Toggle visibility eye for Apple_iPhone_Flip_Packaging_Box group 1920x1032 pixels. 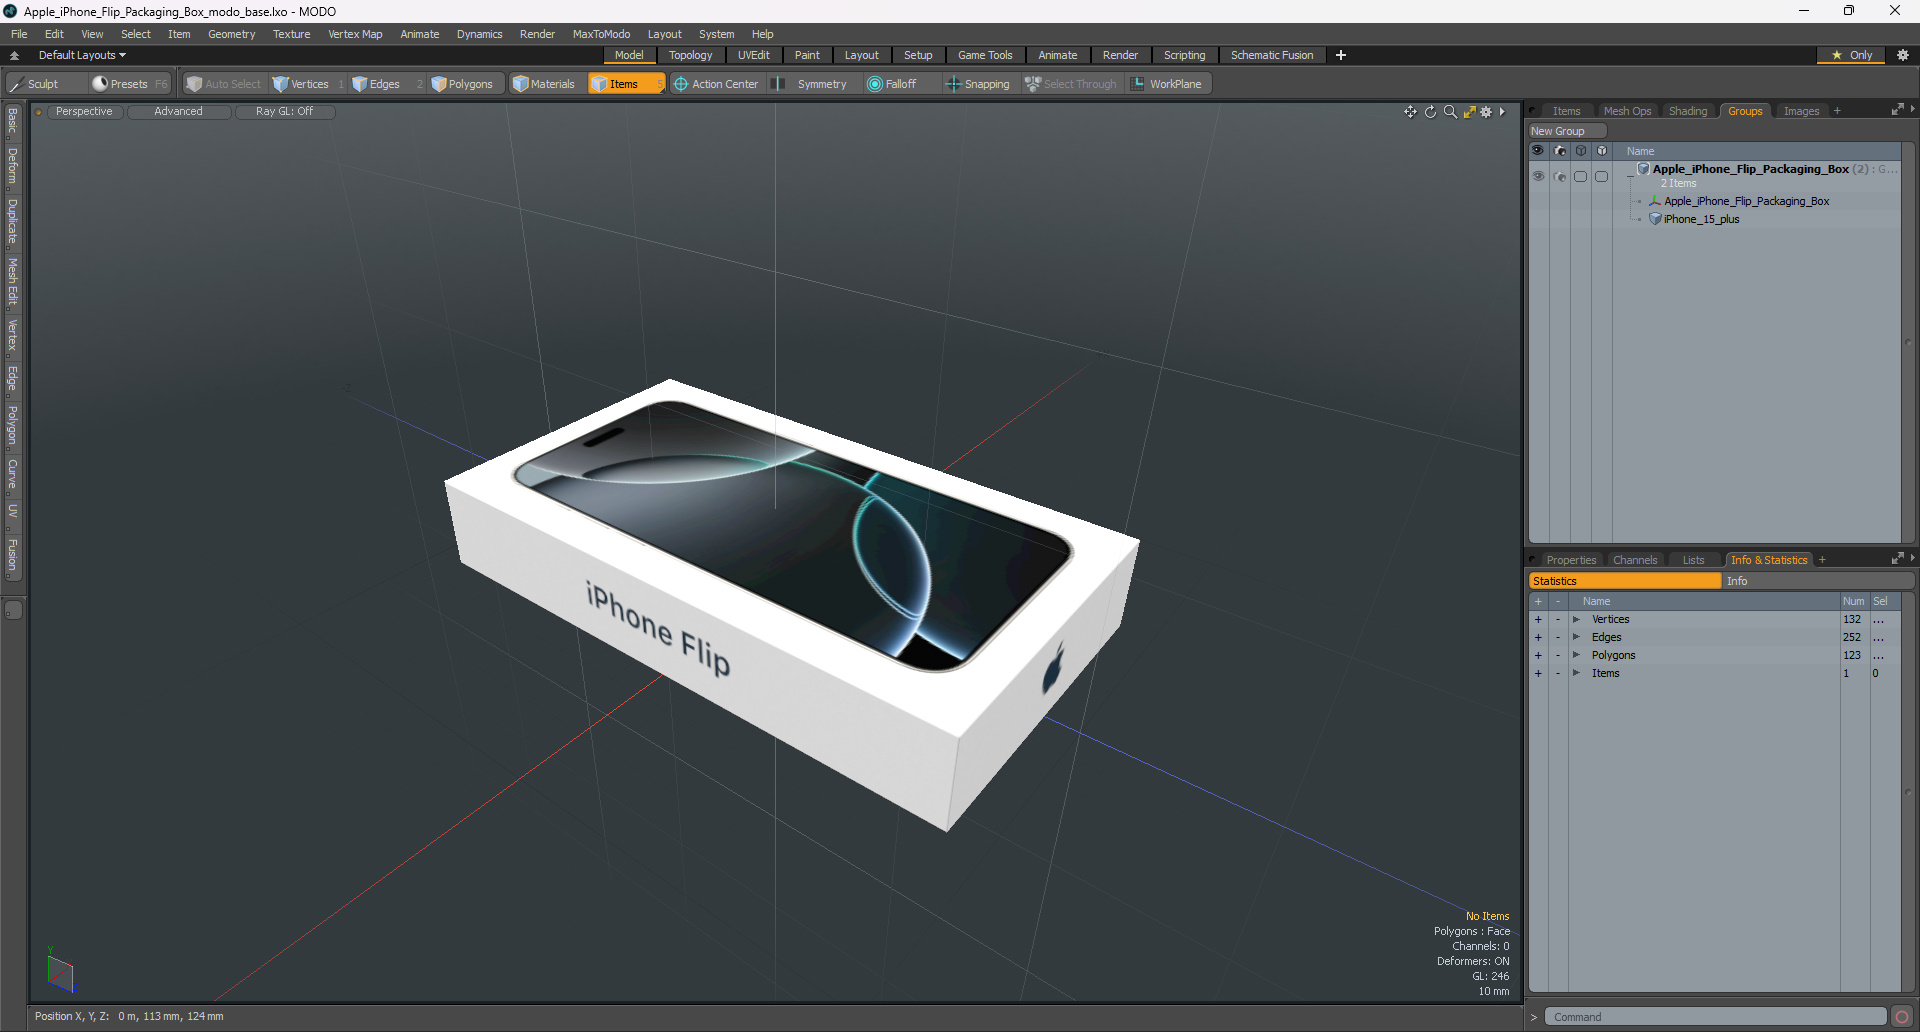pyautogui.click(x=1538, y=176)
